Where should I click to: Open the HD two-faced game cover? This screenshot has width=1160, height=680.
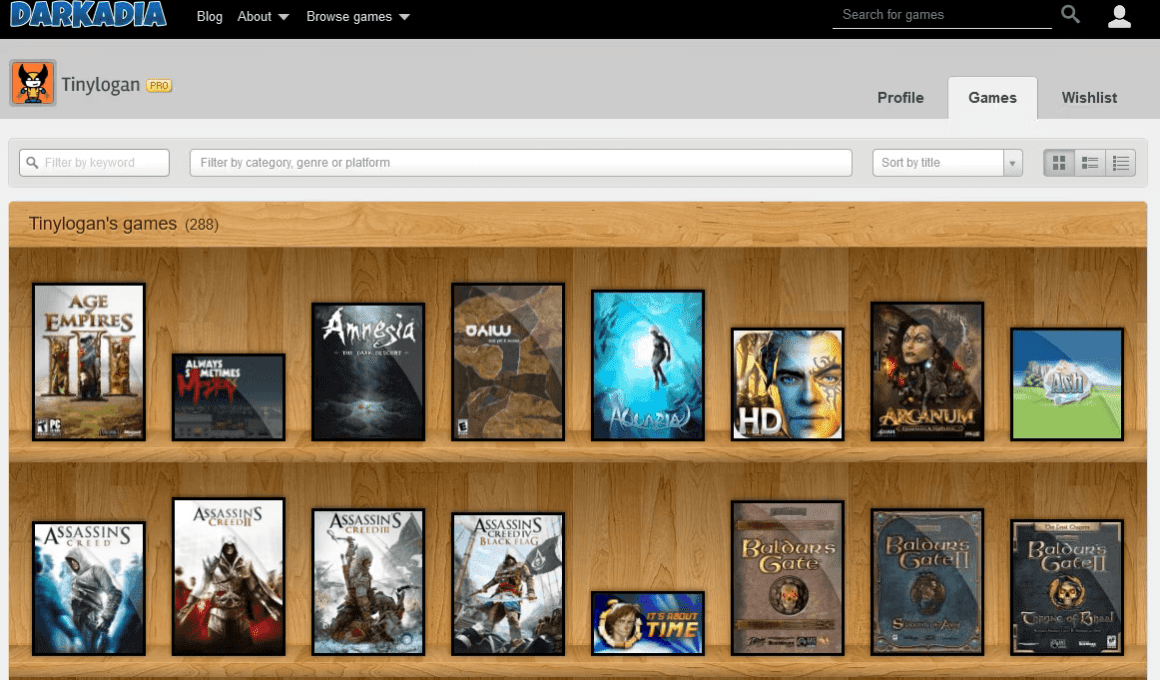(787, 385)
